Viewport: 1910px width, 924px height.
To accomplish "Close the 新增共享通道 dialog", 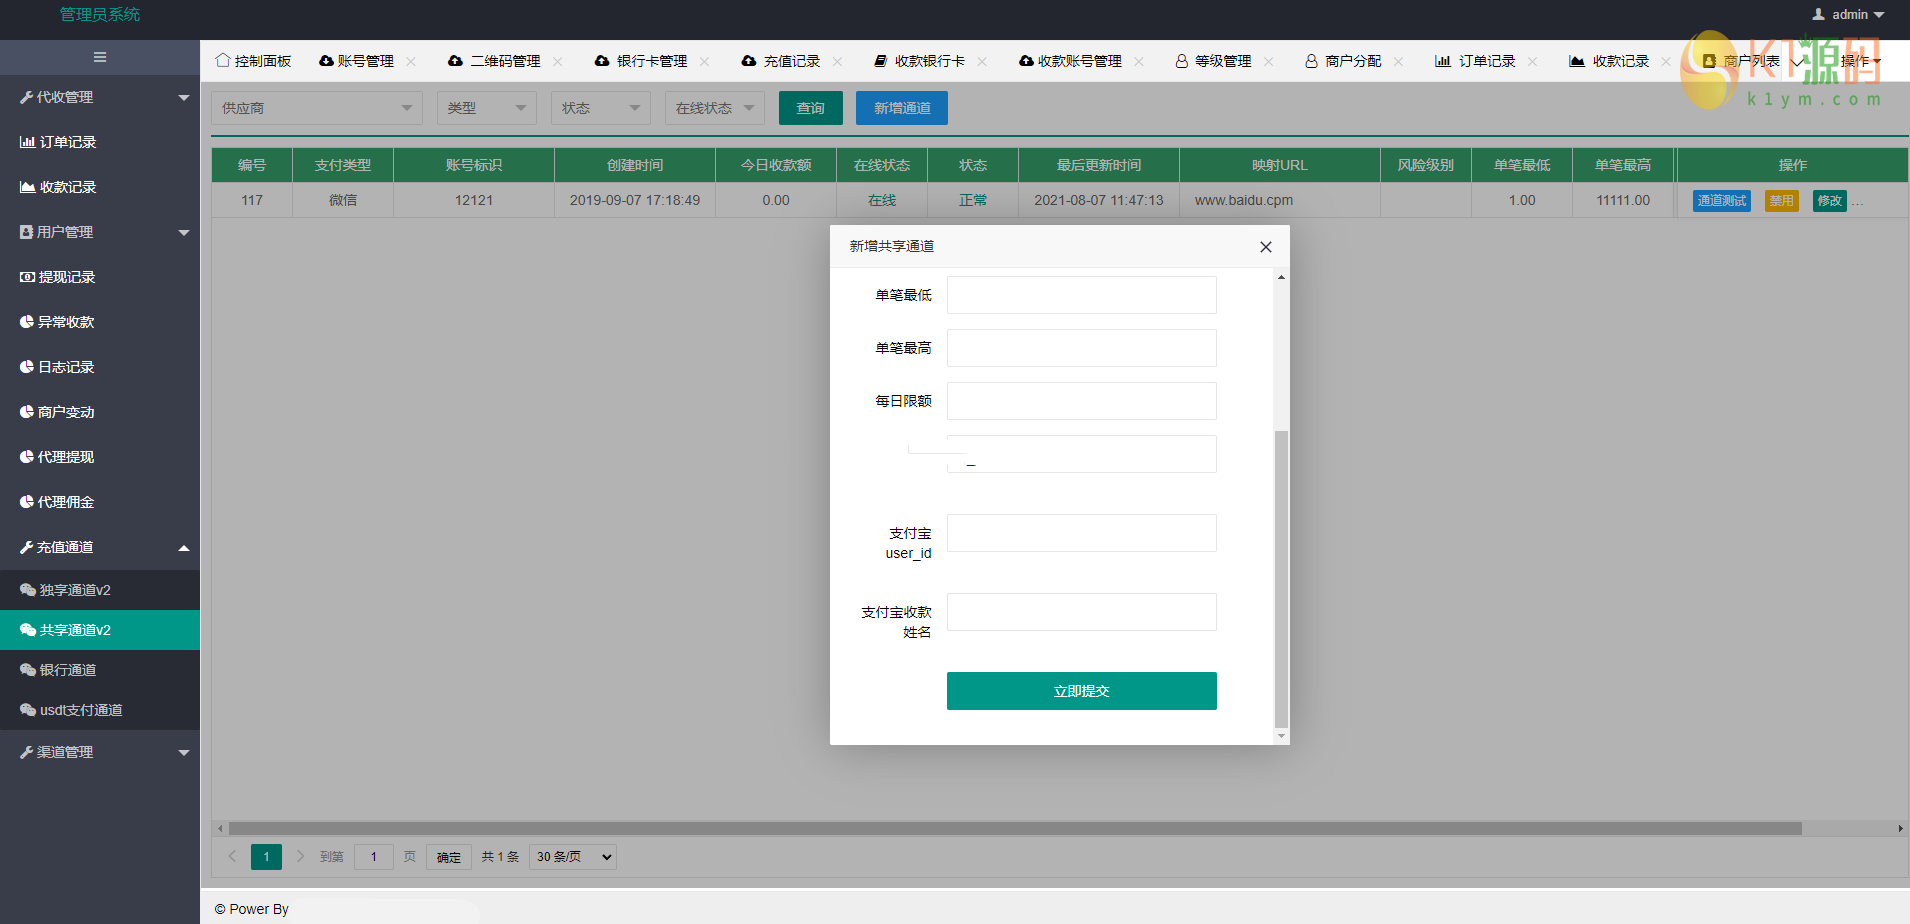I will (x=1265, y=247).
